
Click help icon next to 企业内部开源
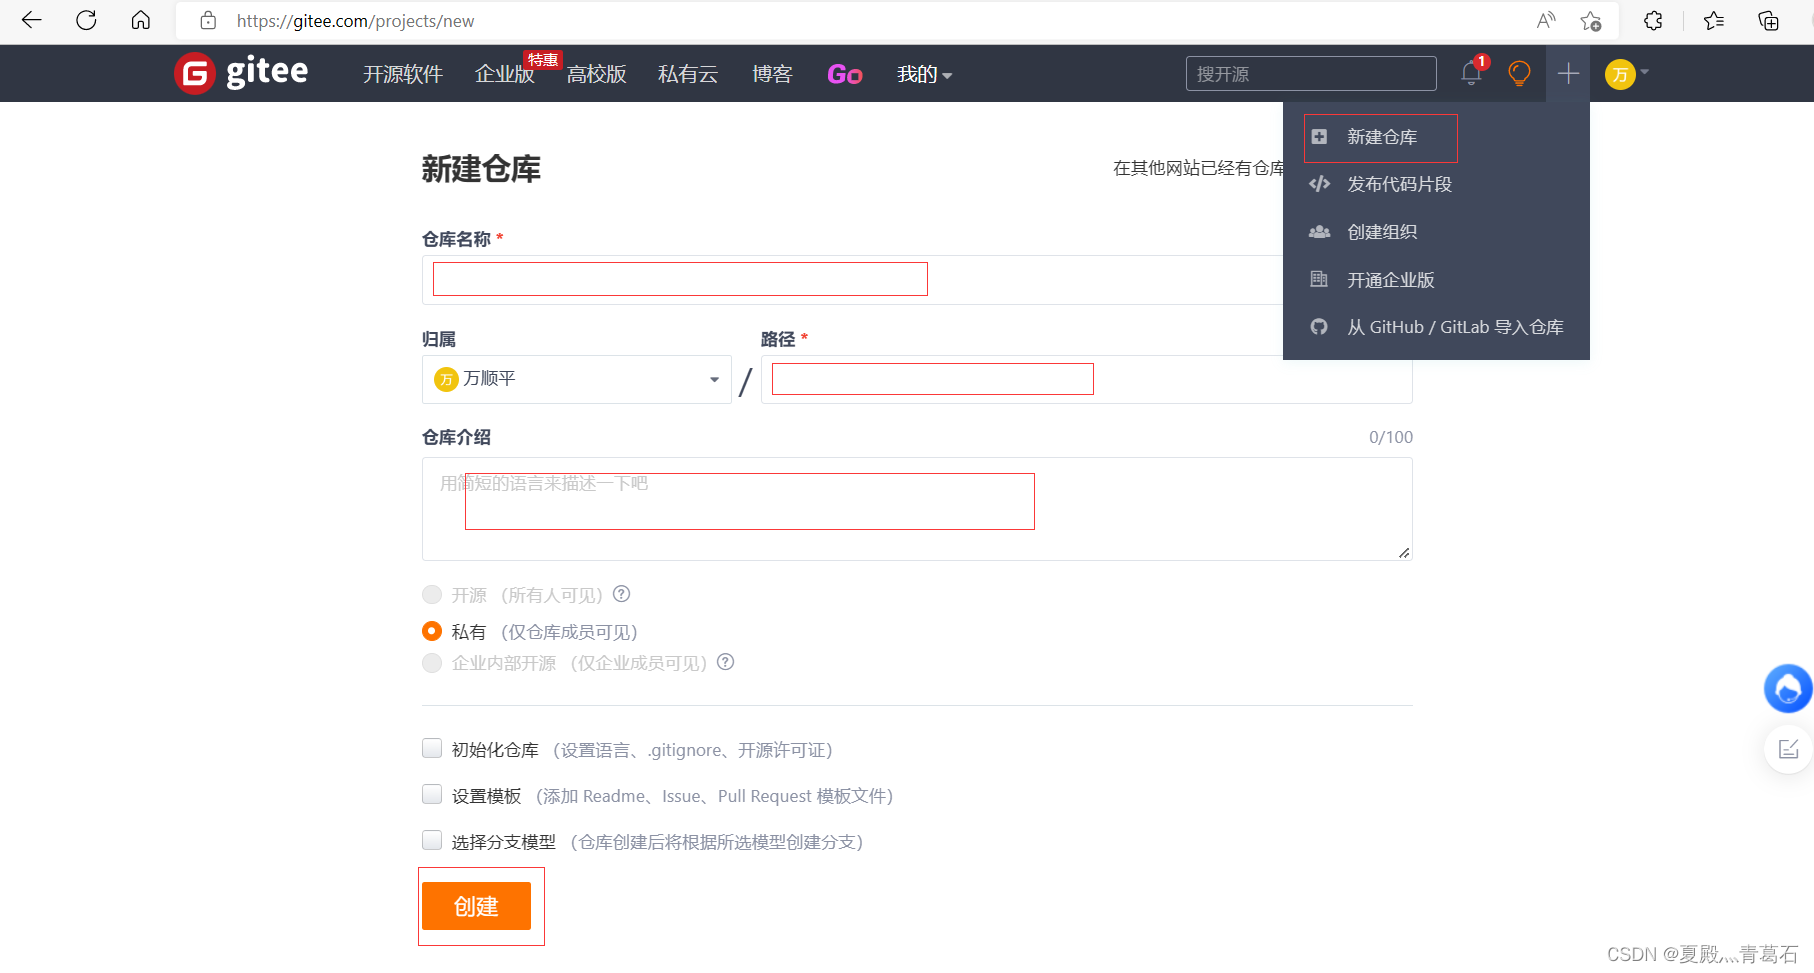[x=726, y=662]
